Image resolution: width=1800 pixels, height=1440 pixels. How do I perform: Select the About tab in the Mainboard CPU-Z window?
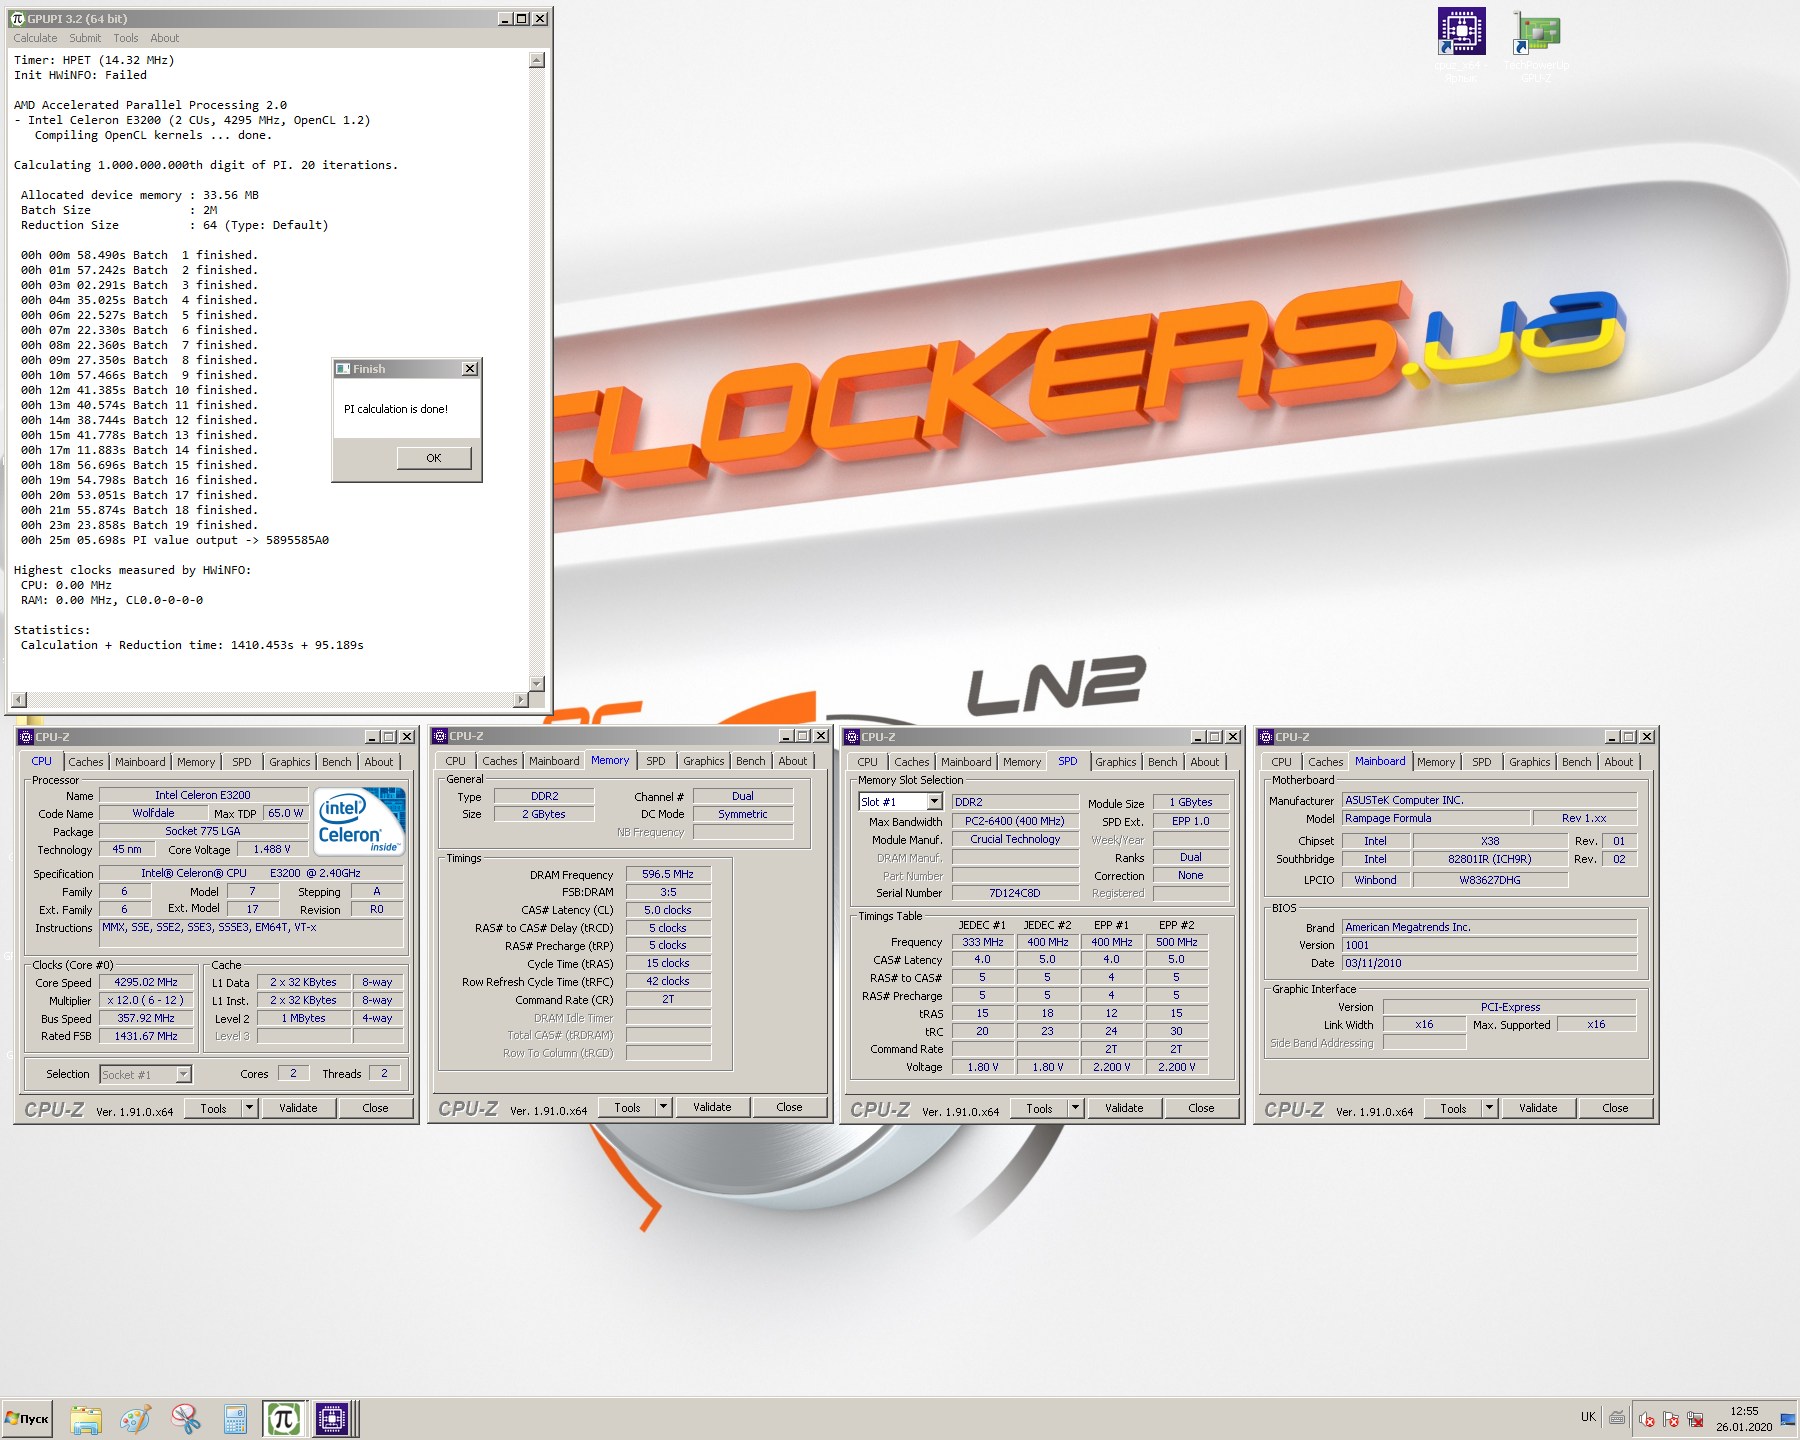(x=1619, y=762)
